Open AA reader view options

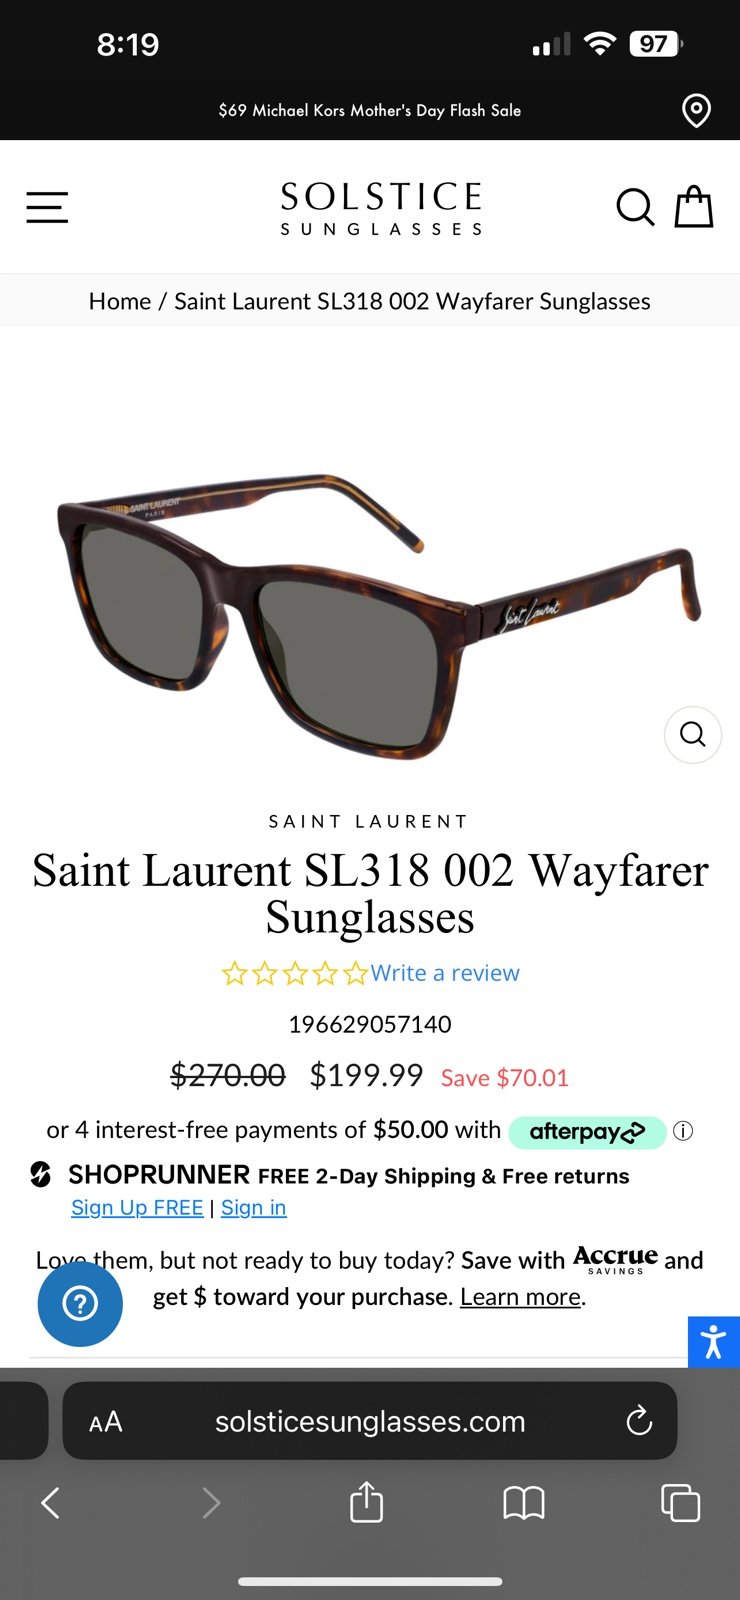(106, 1422)
